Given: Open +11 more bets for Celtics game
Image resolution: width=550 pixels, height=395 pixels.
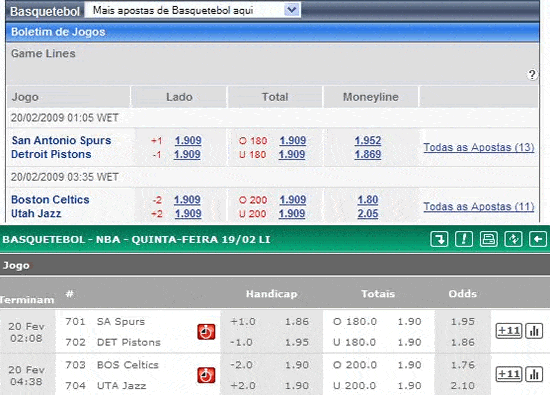Looking at the screenshot, I should (509, 374).
